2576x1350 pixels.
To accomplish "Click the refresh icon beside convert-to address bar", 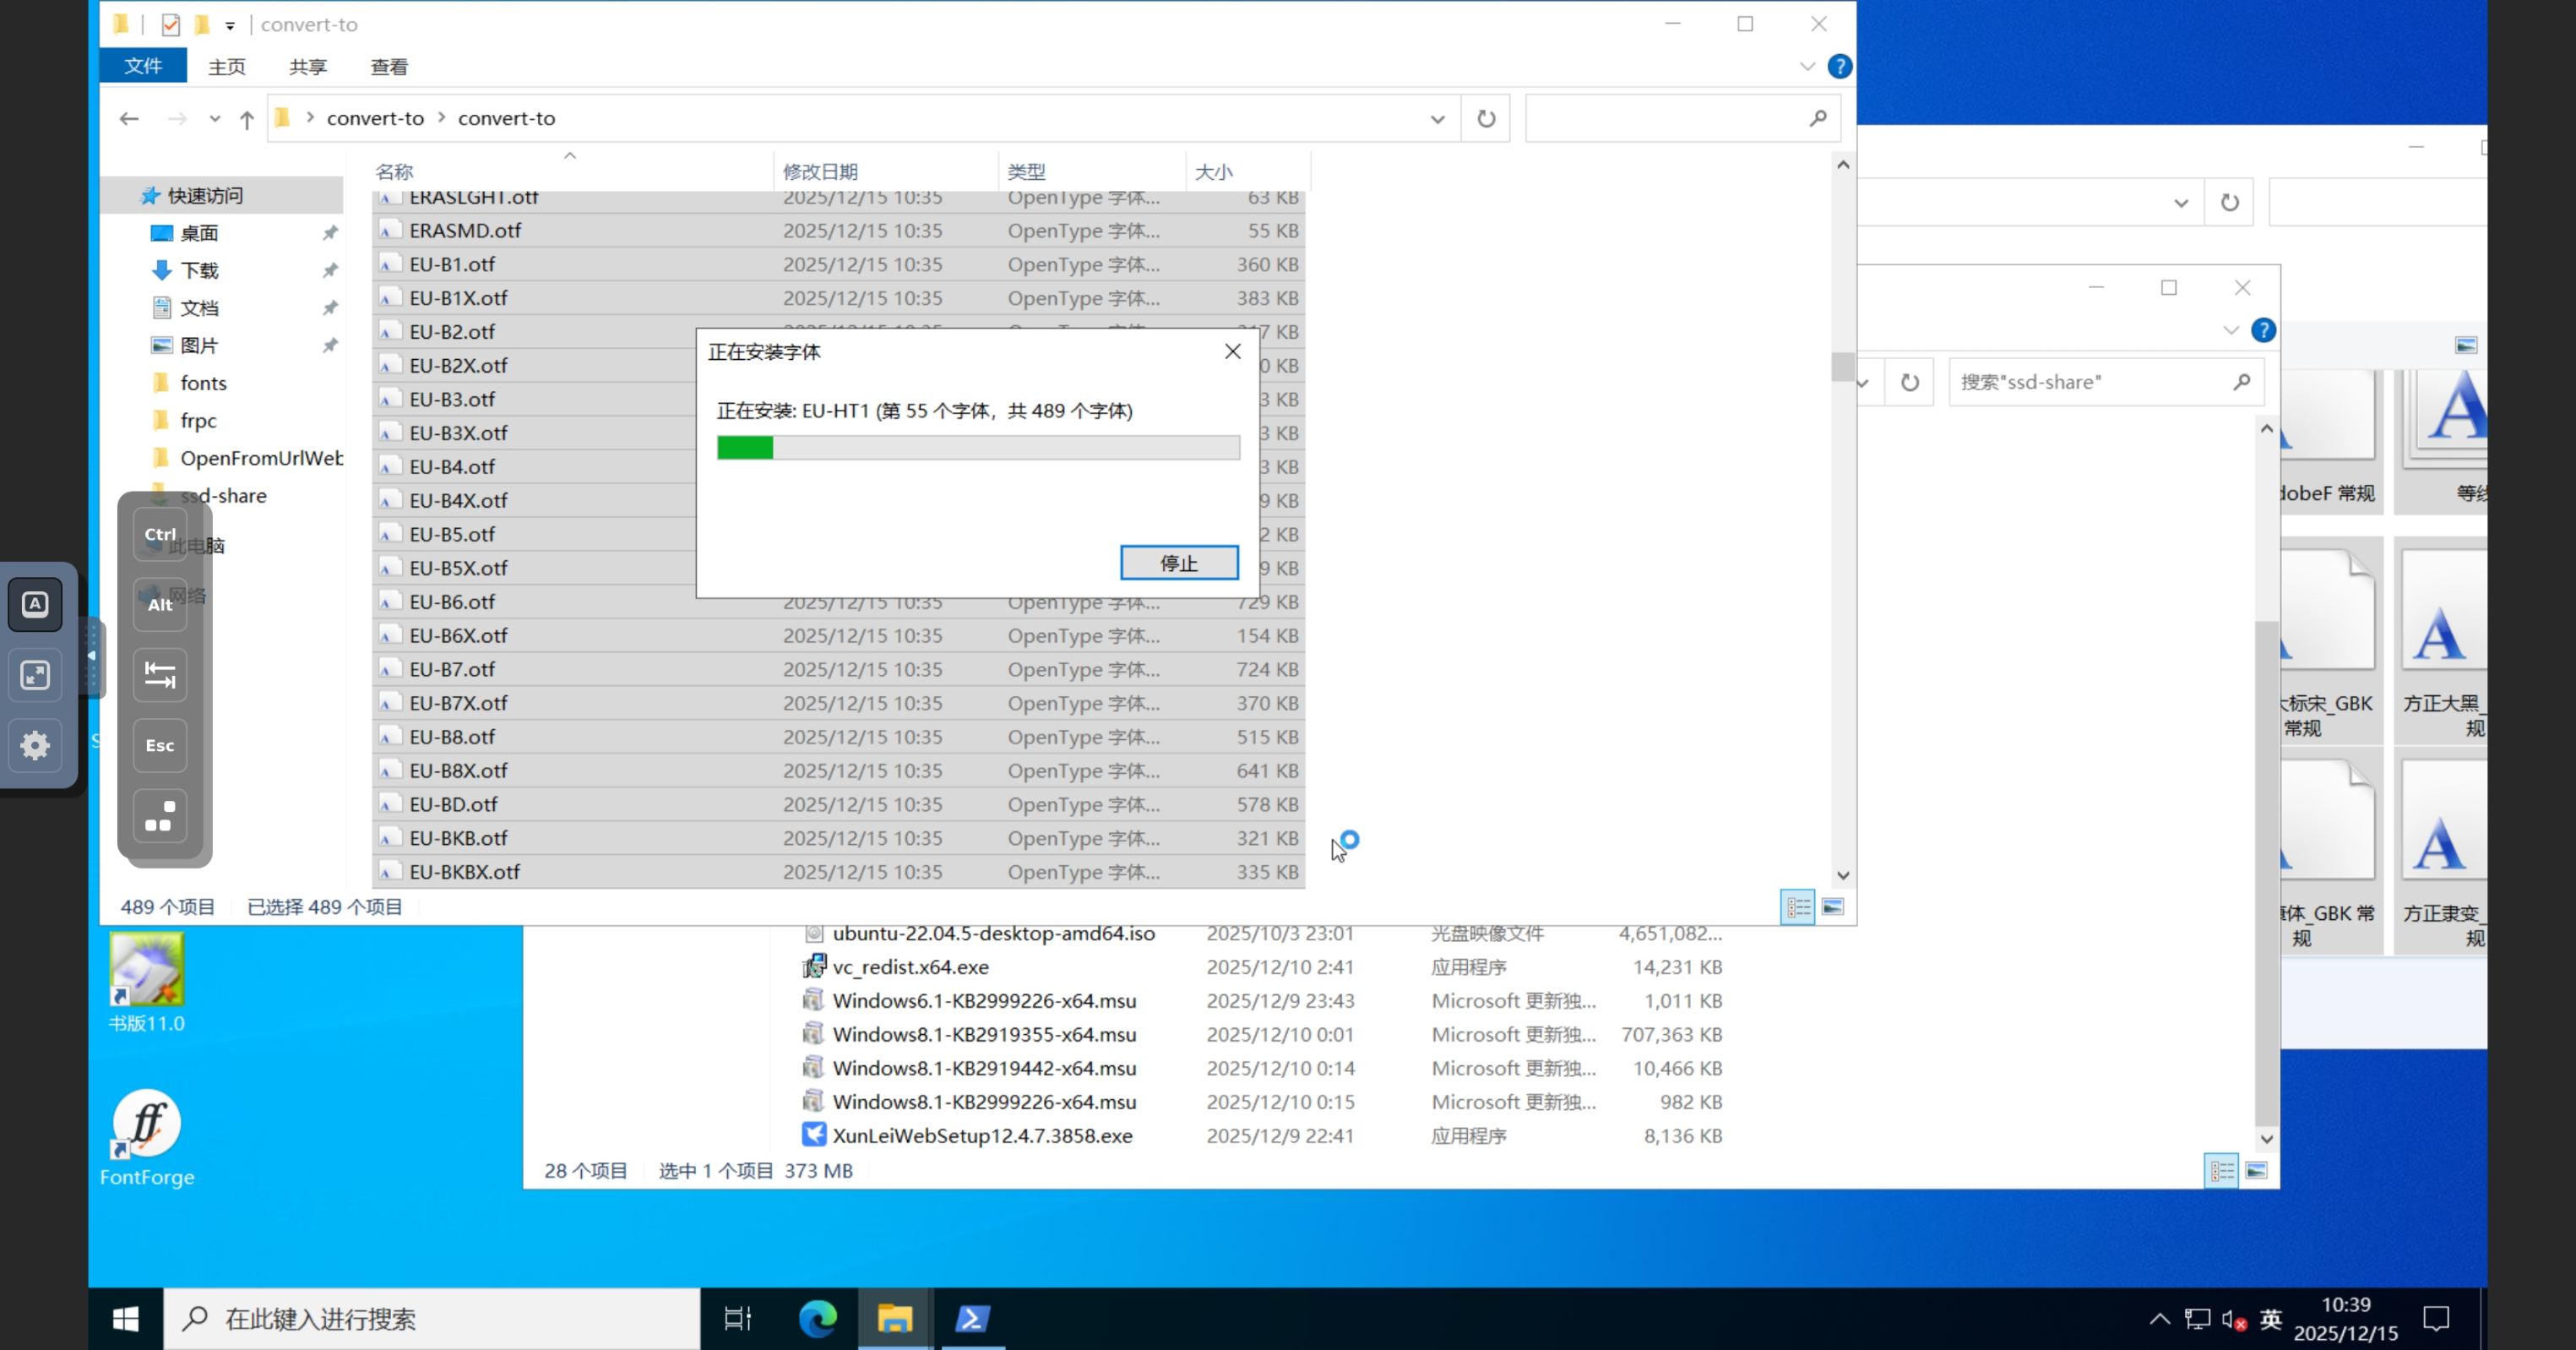I will [x=1486, y=119].
